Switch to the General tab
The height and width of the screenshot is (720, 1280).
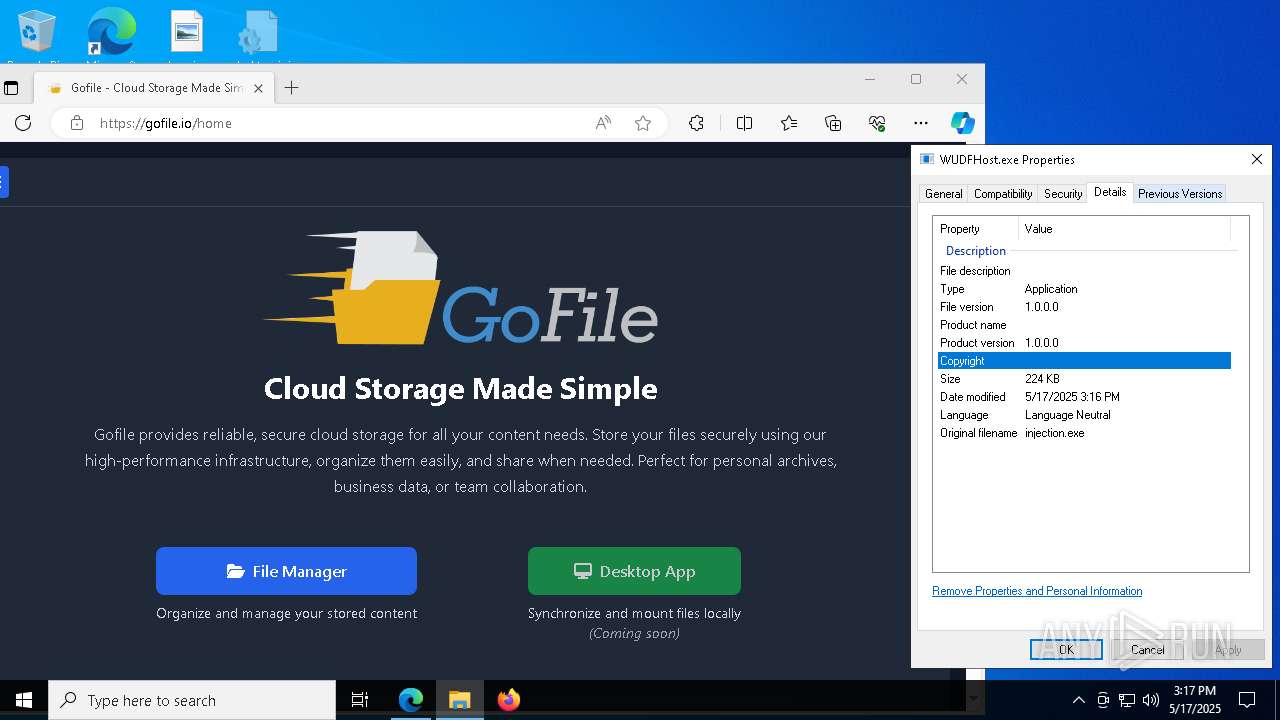coord(943,194)
